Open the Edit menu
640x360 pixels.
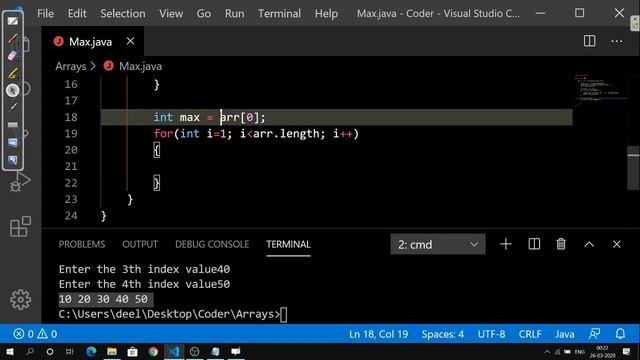(x=77, y=13)
